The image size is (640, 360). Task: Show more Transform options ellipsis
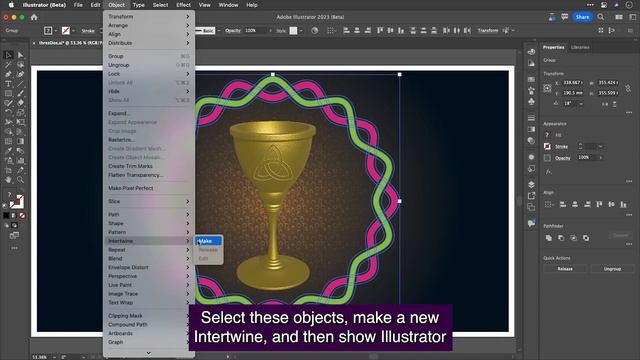[629, 112]
